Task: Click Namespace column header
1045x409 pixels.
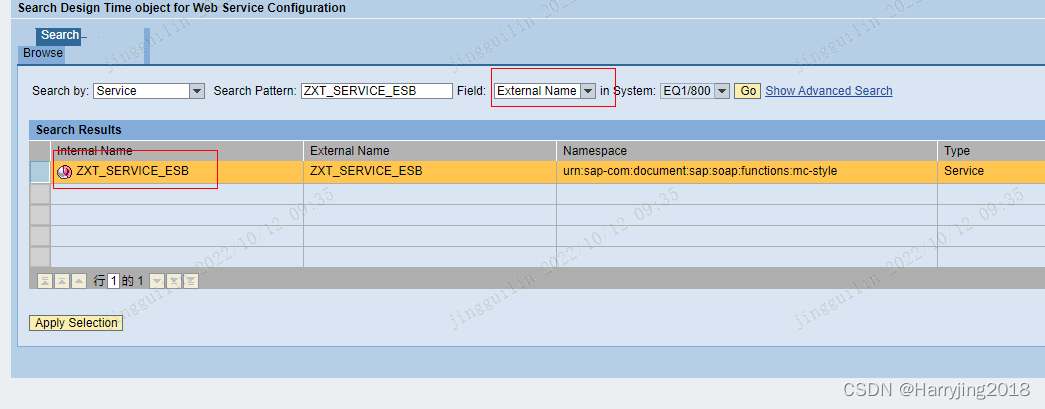Action: click(747, 151)
